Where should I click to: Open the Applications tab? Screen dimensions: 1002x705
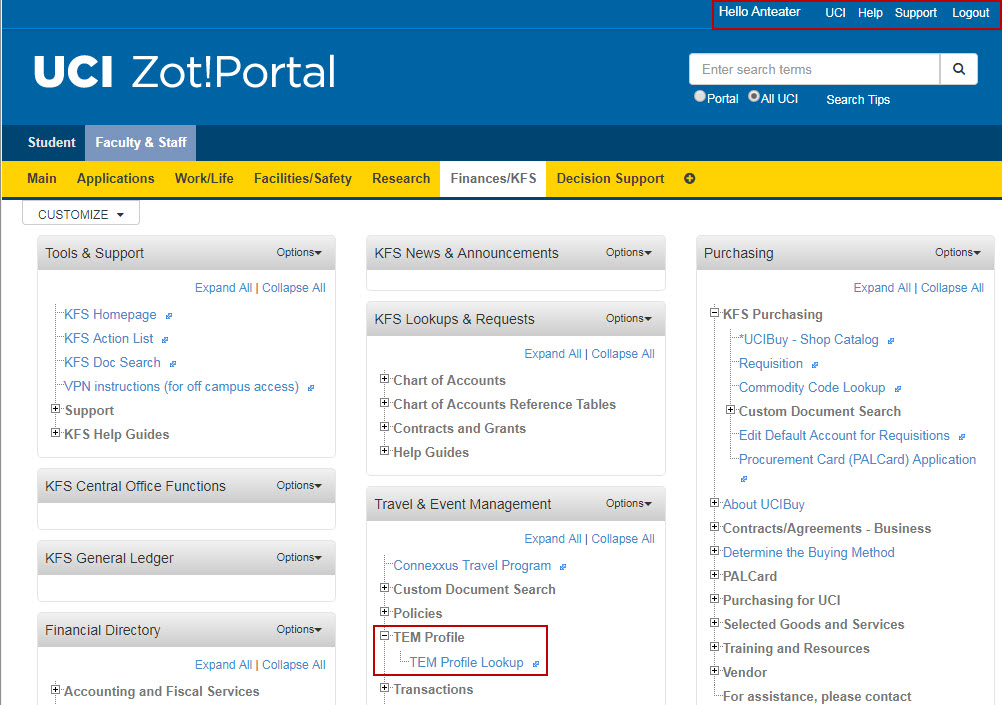(116, 179)
